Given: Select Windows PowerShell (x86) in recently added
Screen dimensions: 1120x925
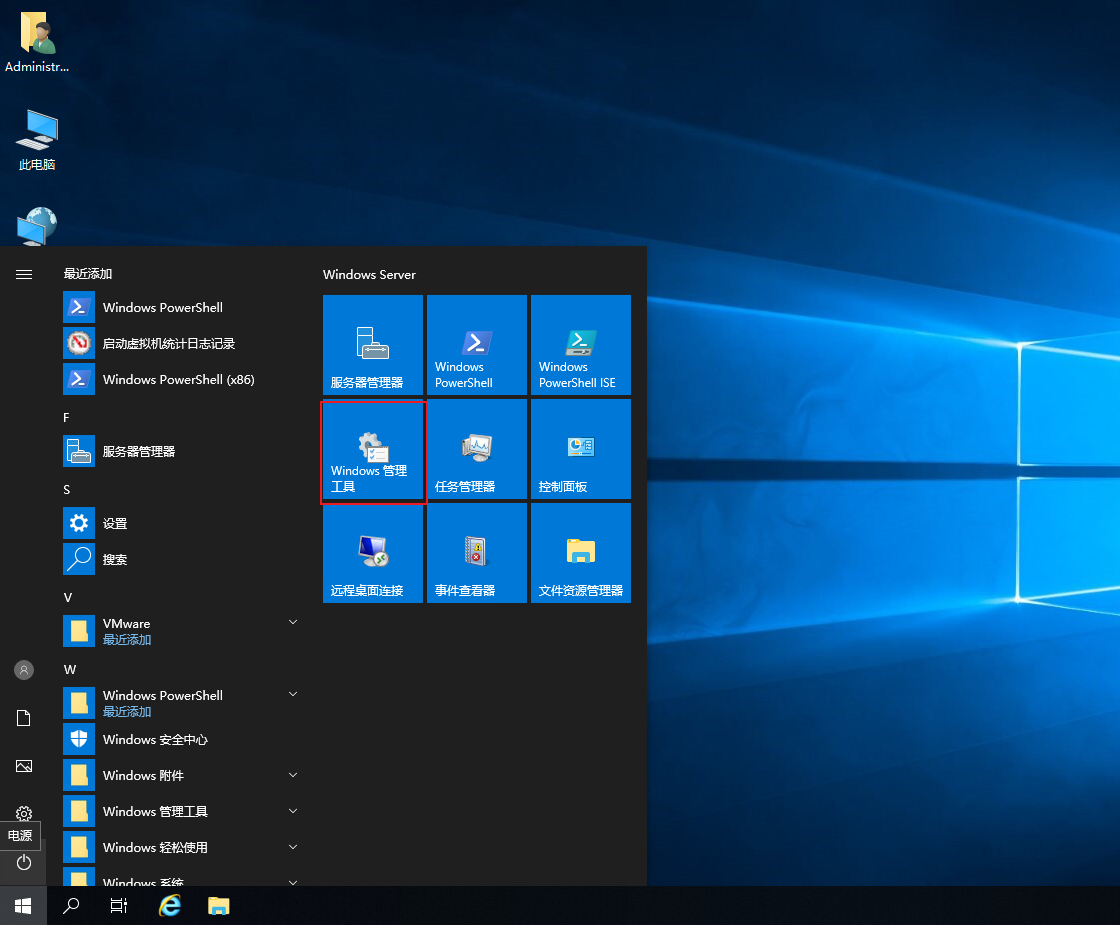Looking at the screenshot, I should pos(178,379).
